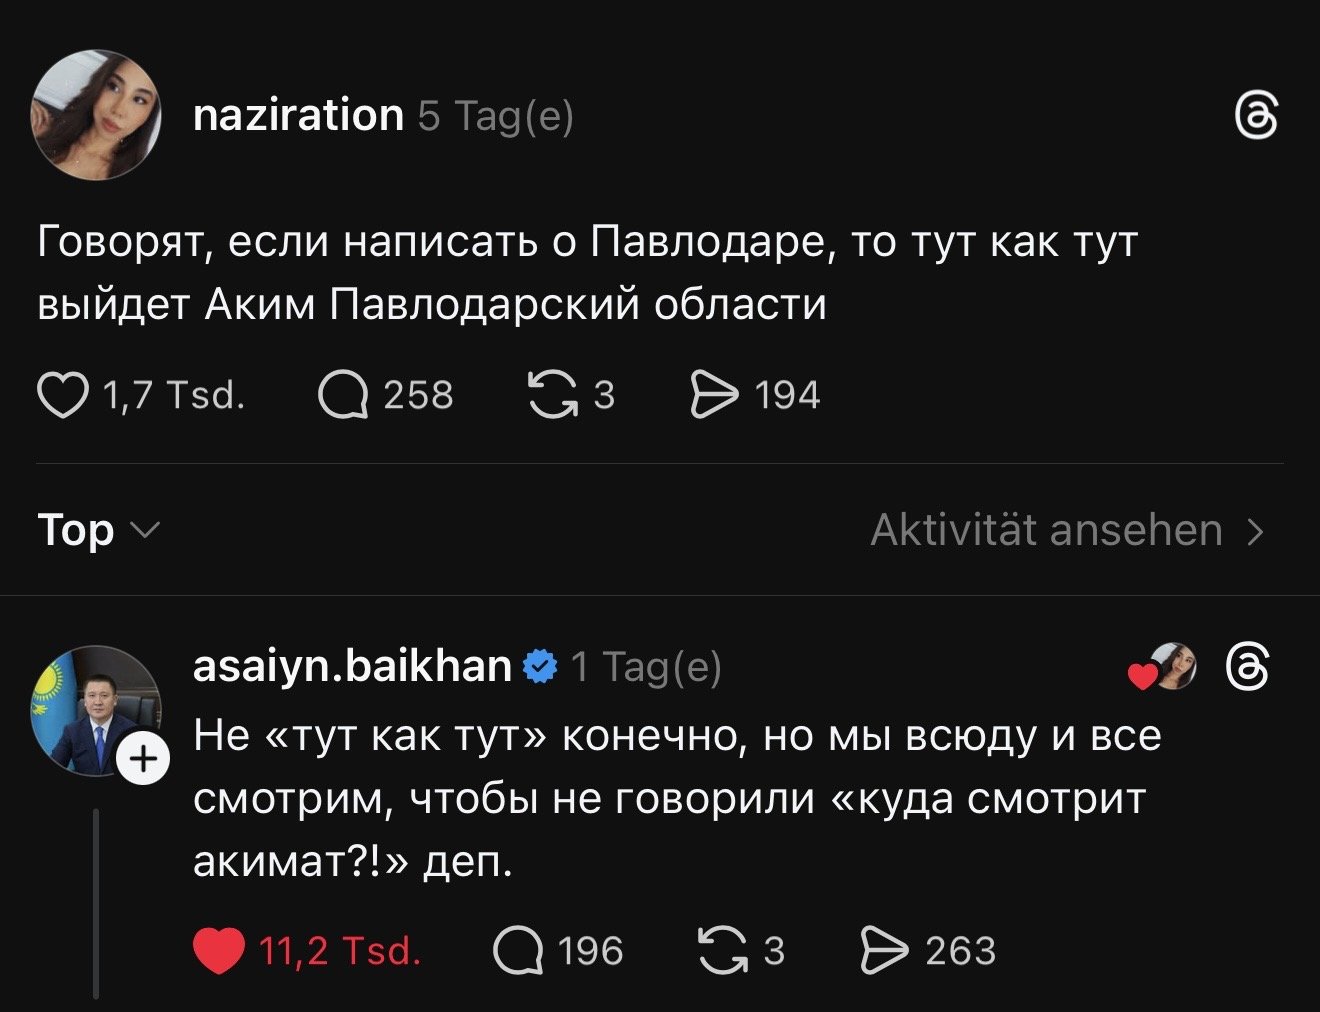View naziration's profile picture
The width and height of the screenshot is (1320, 1012).
tap(96, 116)
